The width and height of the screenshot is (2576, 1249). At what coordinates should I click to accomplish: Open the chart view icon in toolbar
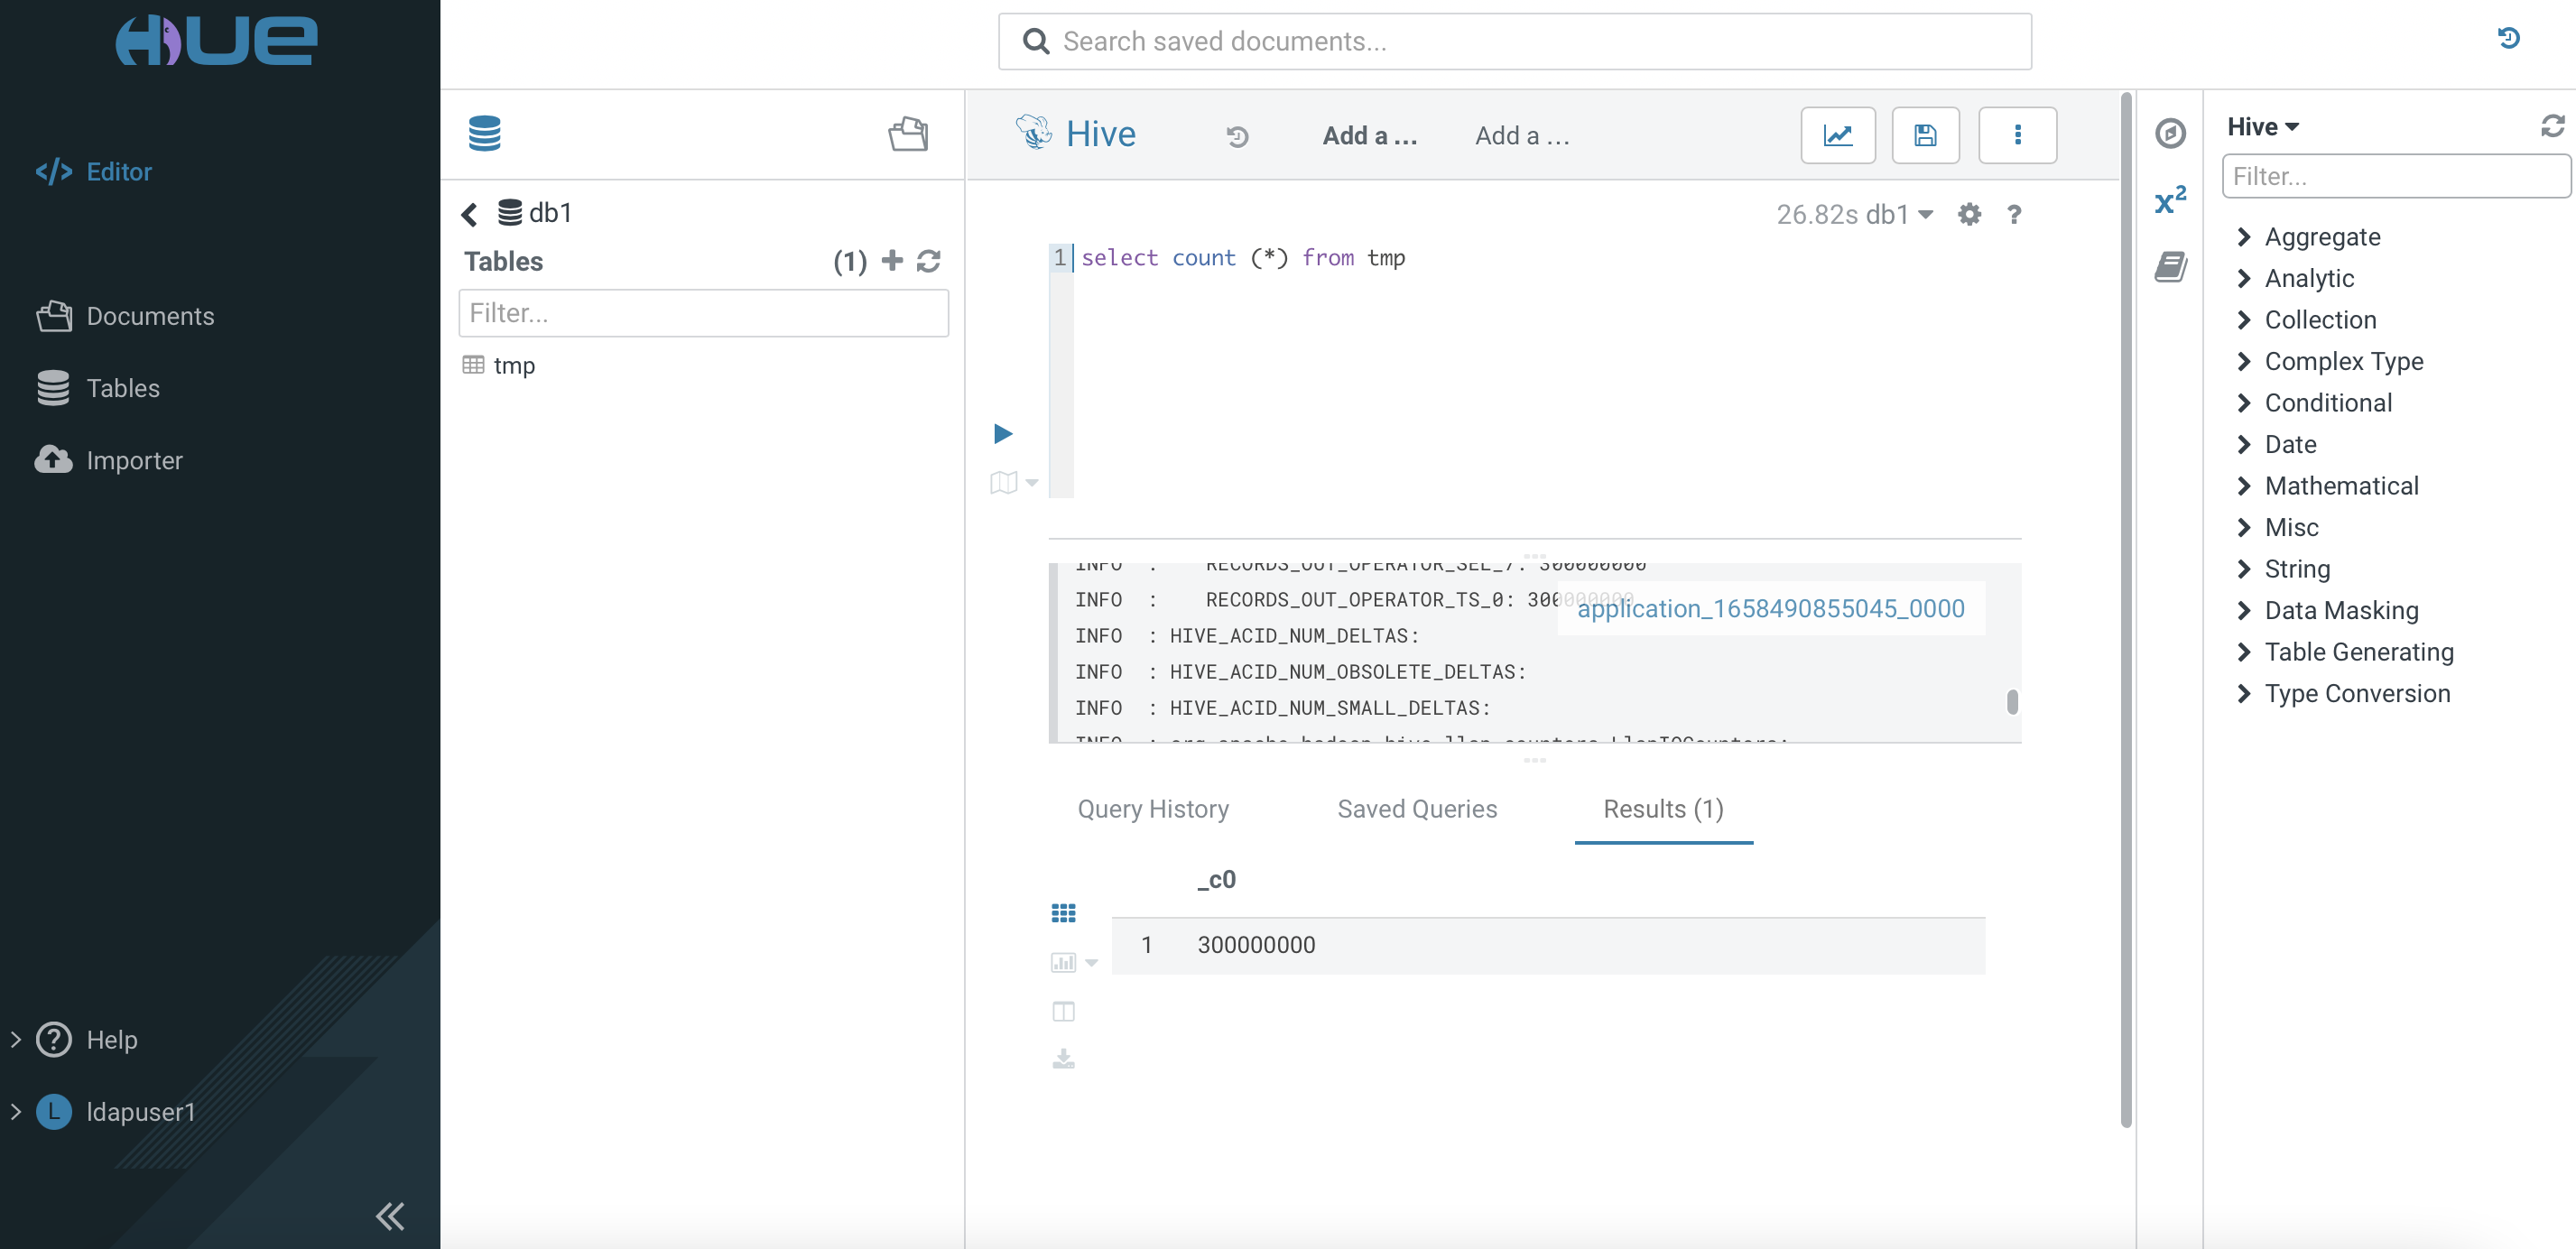point(1837,135)
